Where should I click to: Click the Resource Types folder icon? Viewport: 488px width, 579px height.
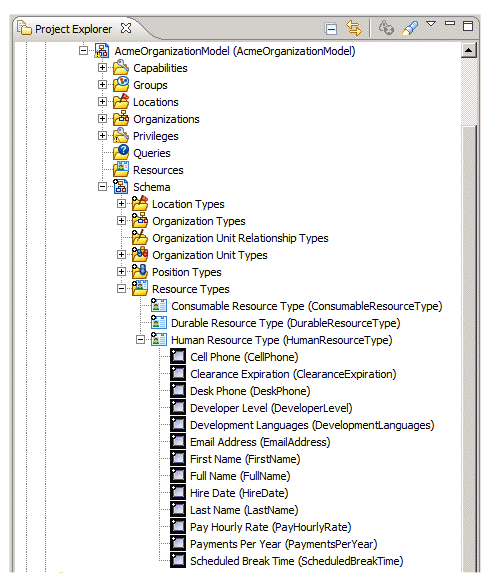(140, 288)
